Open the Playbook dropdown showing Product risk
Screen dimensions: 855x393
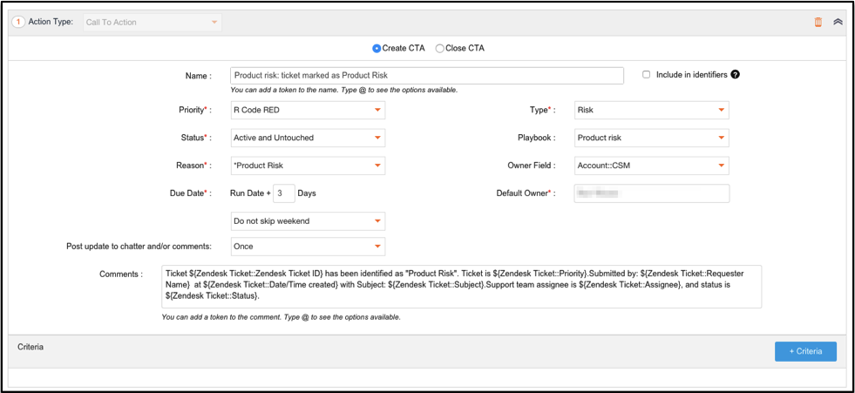point(652,138)
